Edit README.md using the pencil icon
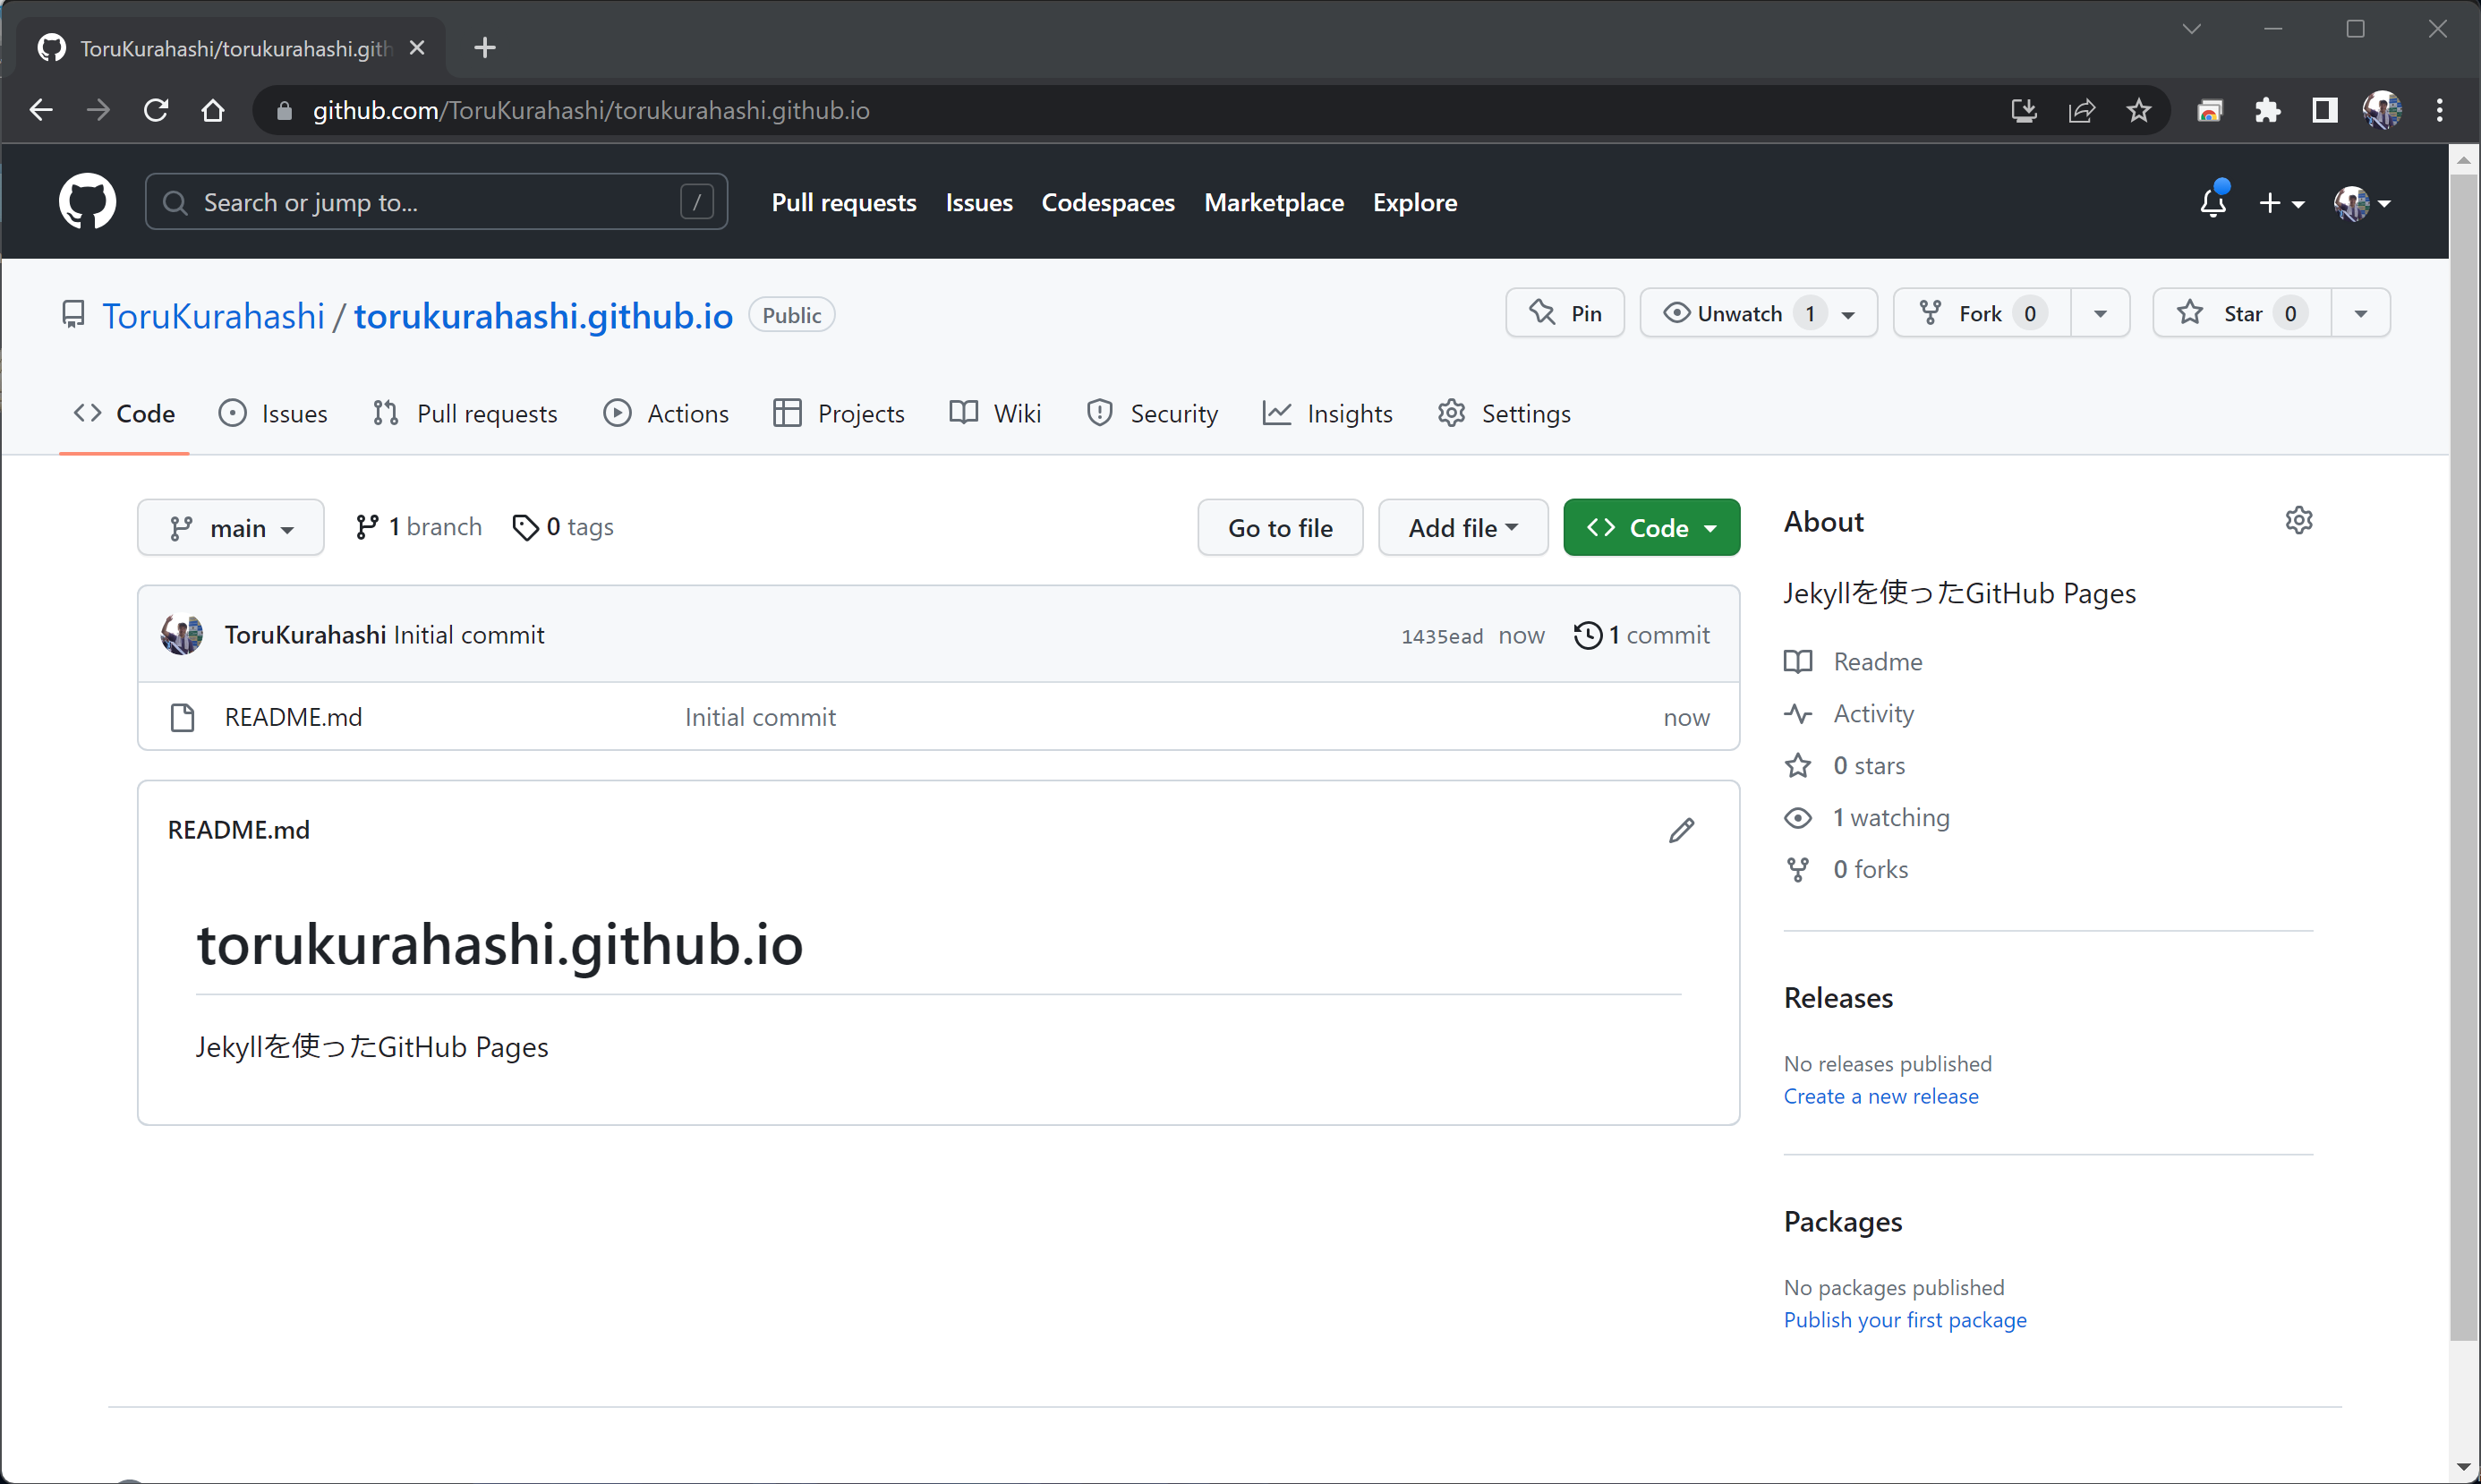This screenshot has width=2481, height=1484. click(x=1682, y=830)
